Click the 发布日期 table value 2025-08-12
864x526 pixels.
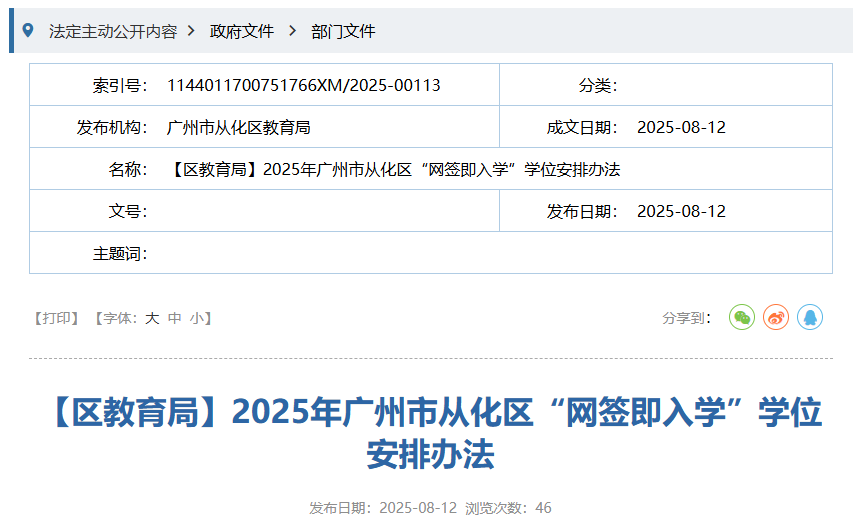tap(681, 212)
